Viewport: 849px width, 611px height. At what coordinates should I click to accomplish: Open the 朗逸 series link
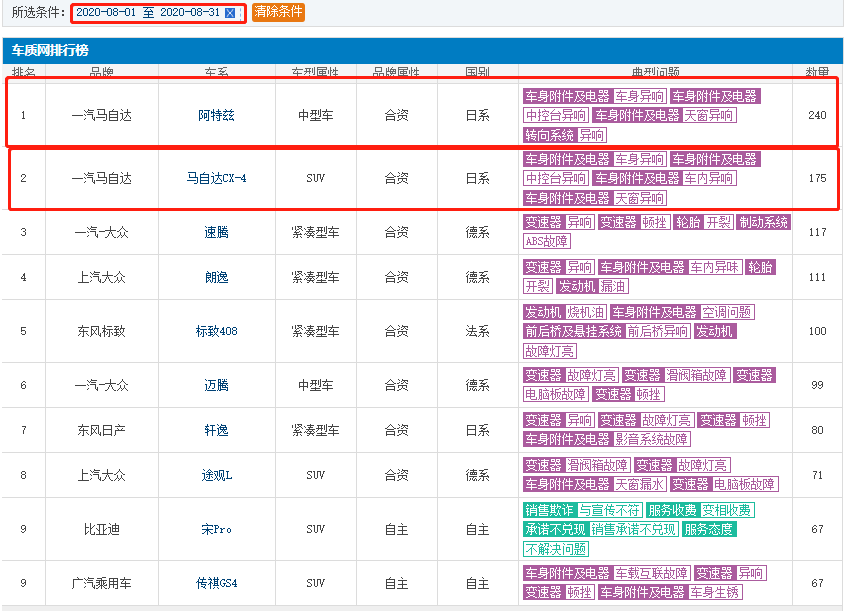point(216,277)
